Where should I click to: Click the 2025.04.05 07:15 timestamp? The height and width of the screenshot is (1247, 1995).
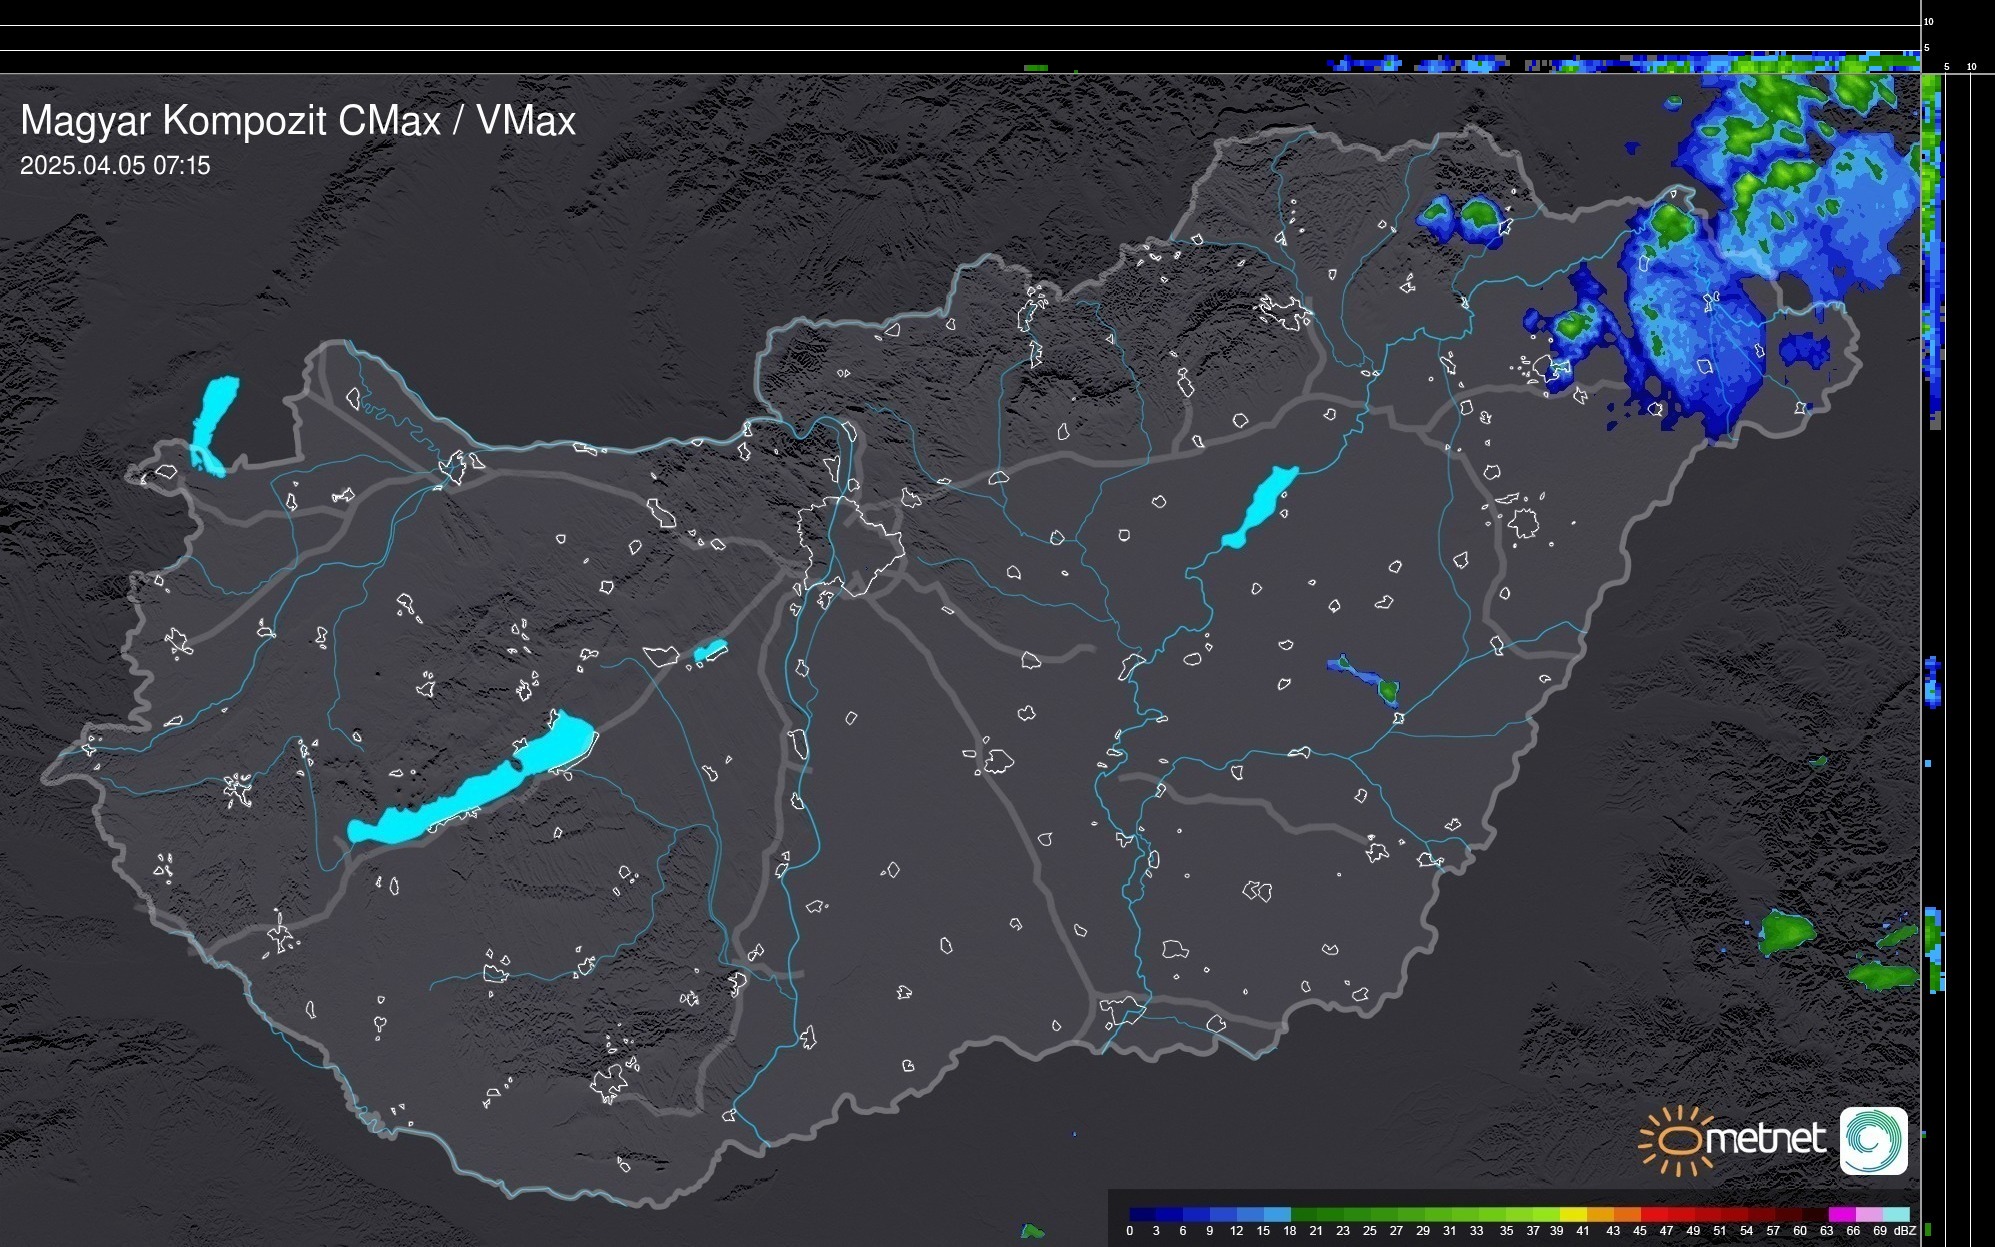coord(115,166)
